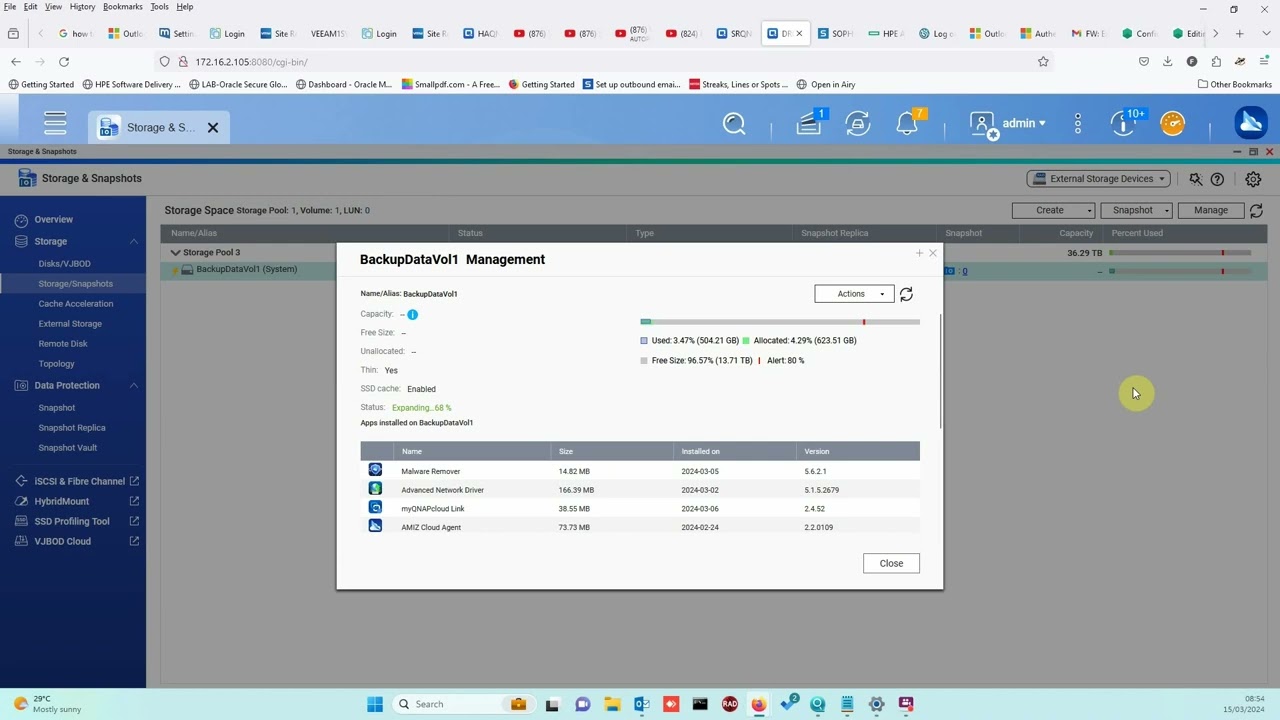
Task: Open the myQNAPcloud cloud icon
Action: (x=1250, y=123)
